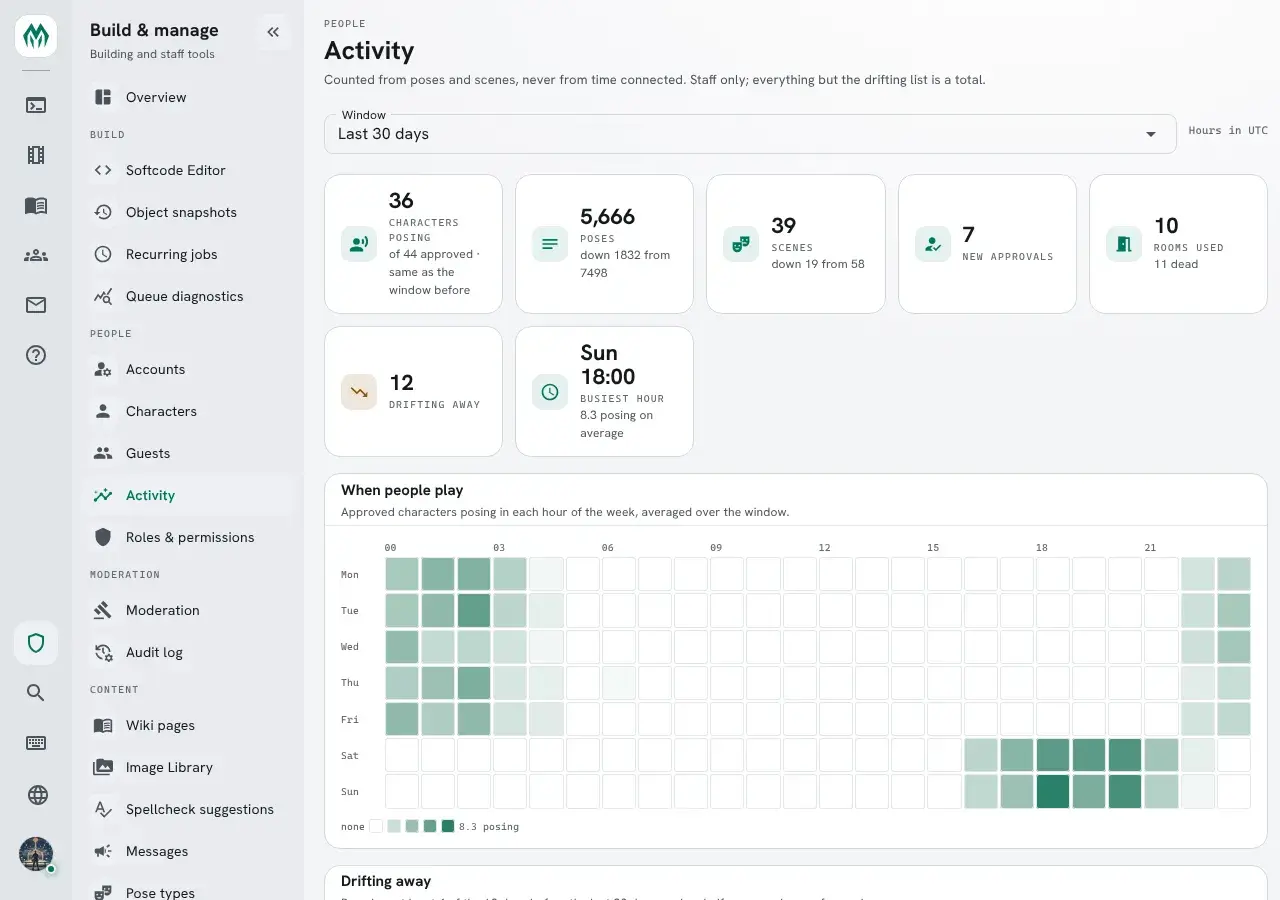Image resolution: width=1280 pixels, height=900 pixels.
Task: Click the Object snapshots history icon
Action: pyautogui.click(x=103, y=212)
